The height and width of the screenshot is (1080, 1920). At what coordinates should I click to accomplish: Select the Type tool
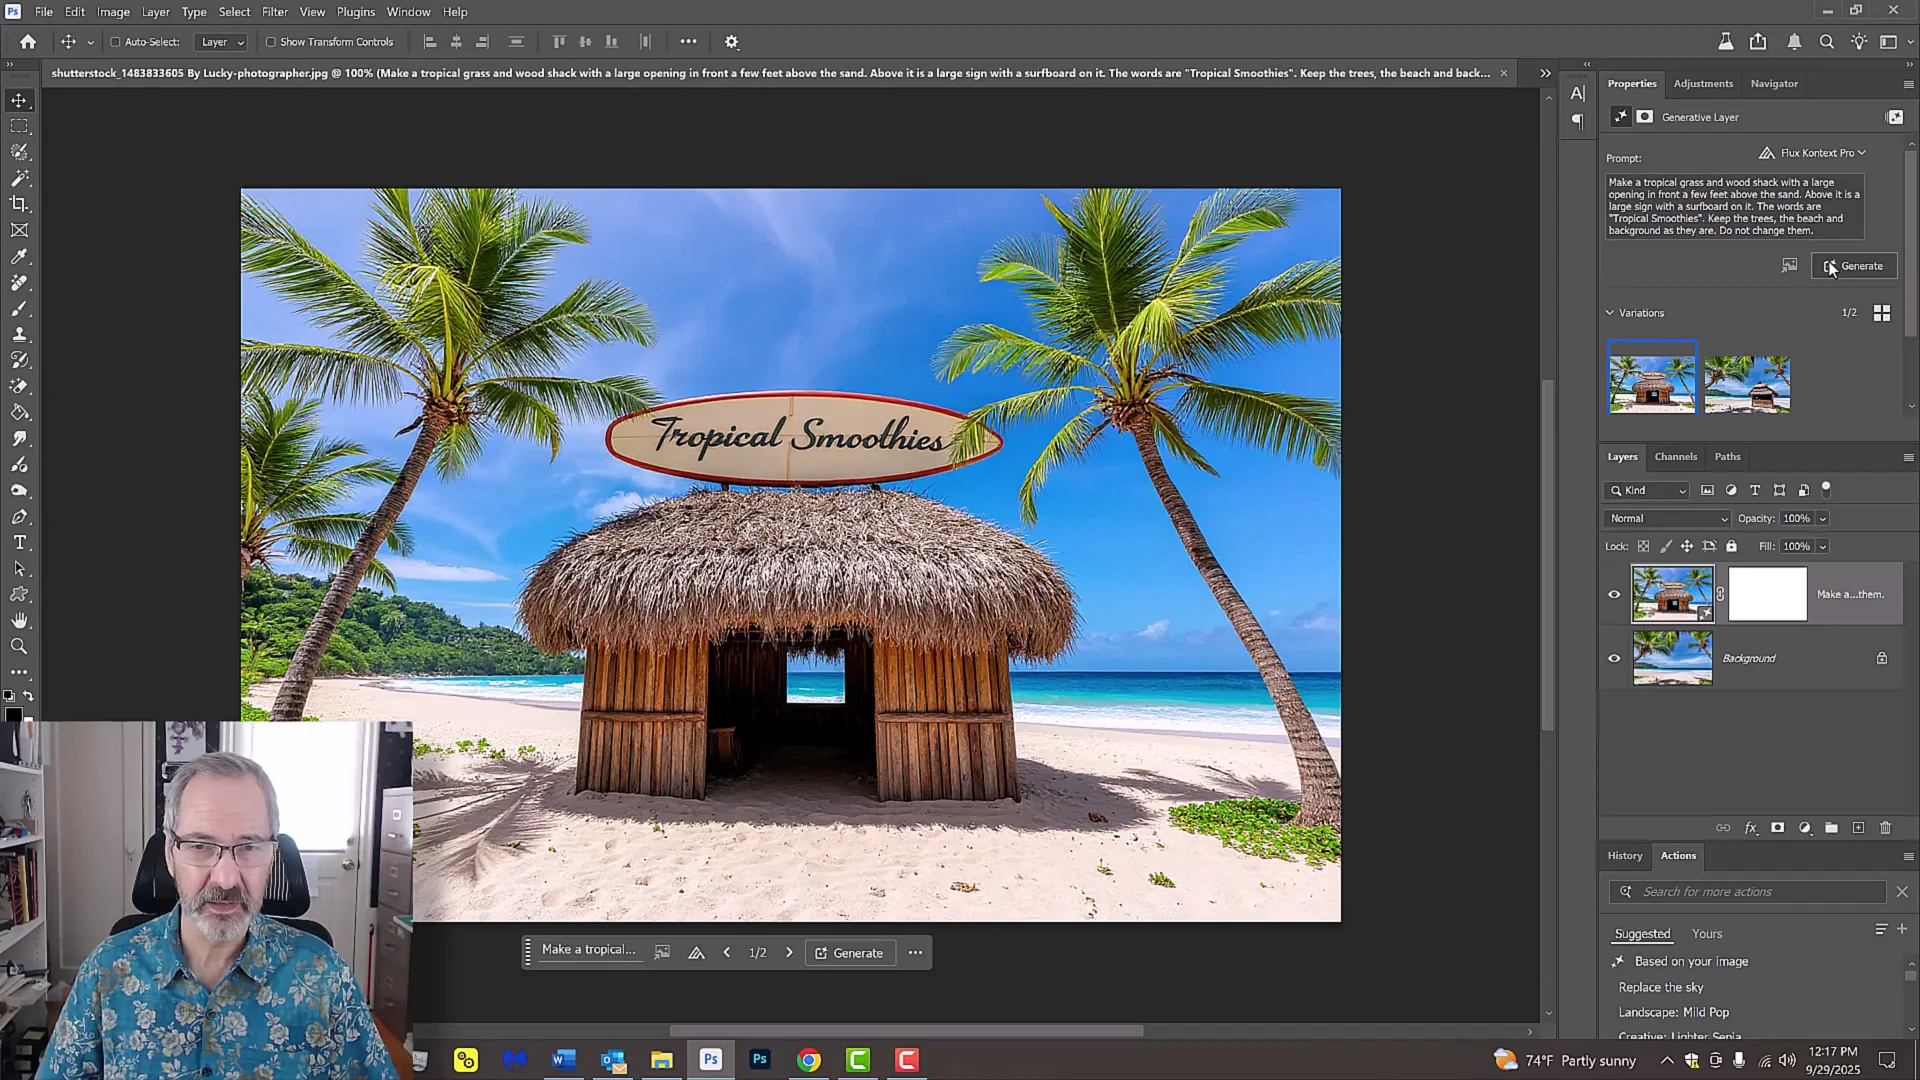click(x=20, y=543)
